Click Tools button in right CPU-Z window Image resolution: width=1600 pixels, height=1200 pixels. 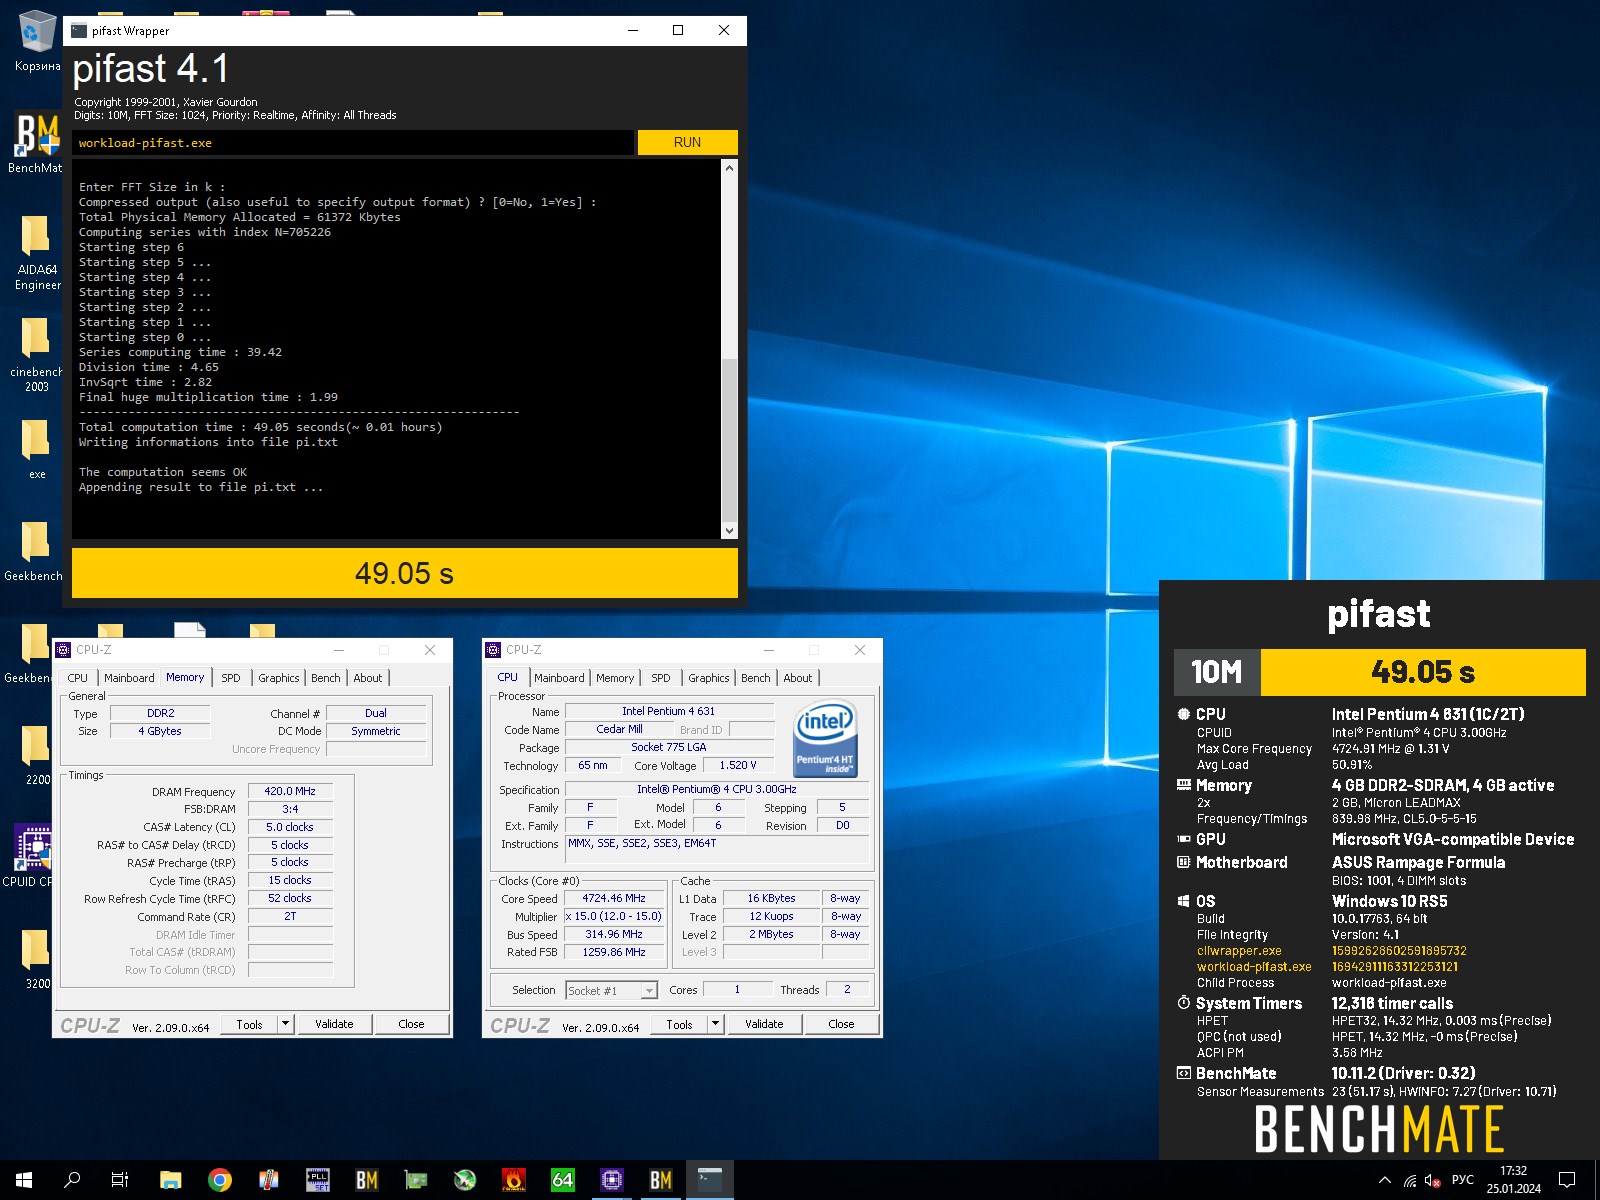point(679,1023)
